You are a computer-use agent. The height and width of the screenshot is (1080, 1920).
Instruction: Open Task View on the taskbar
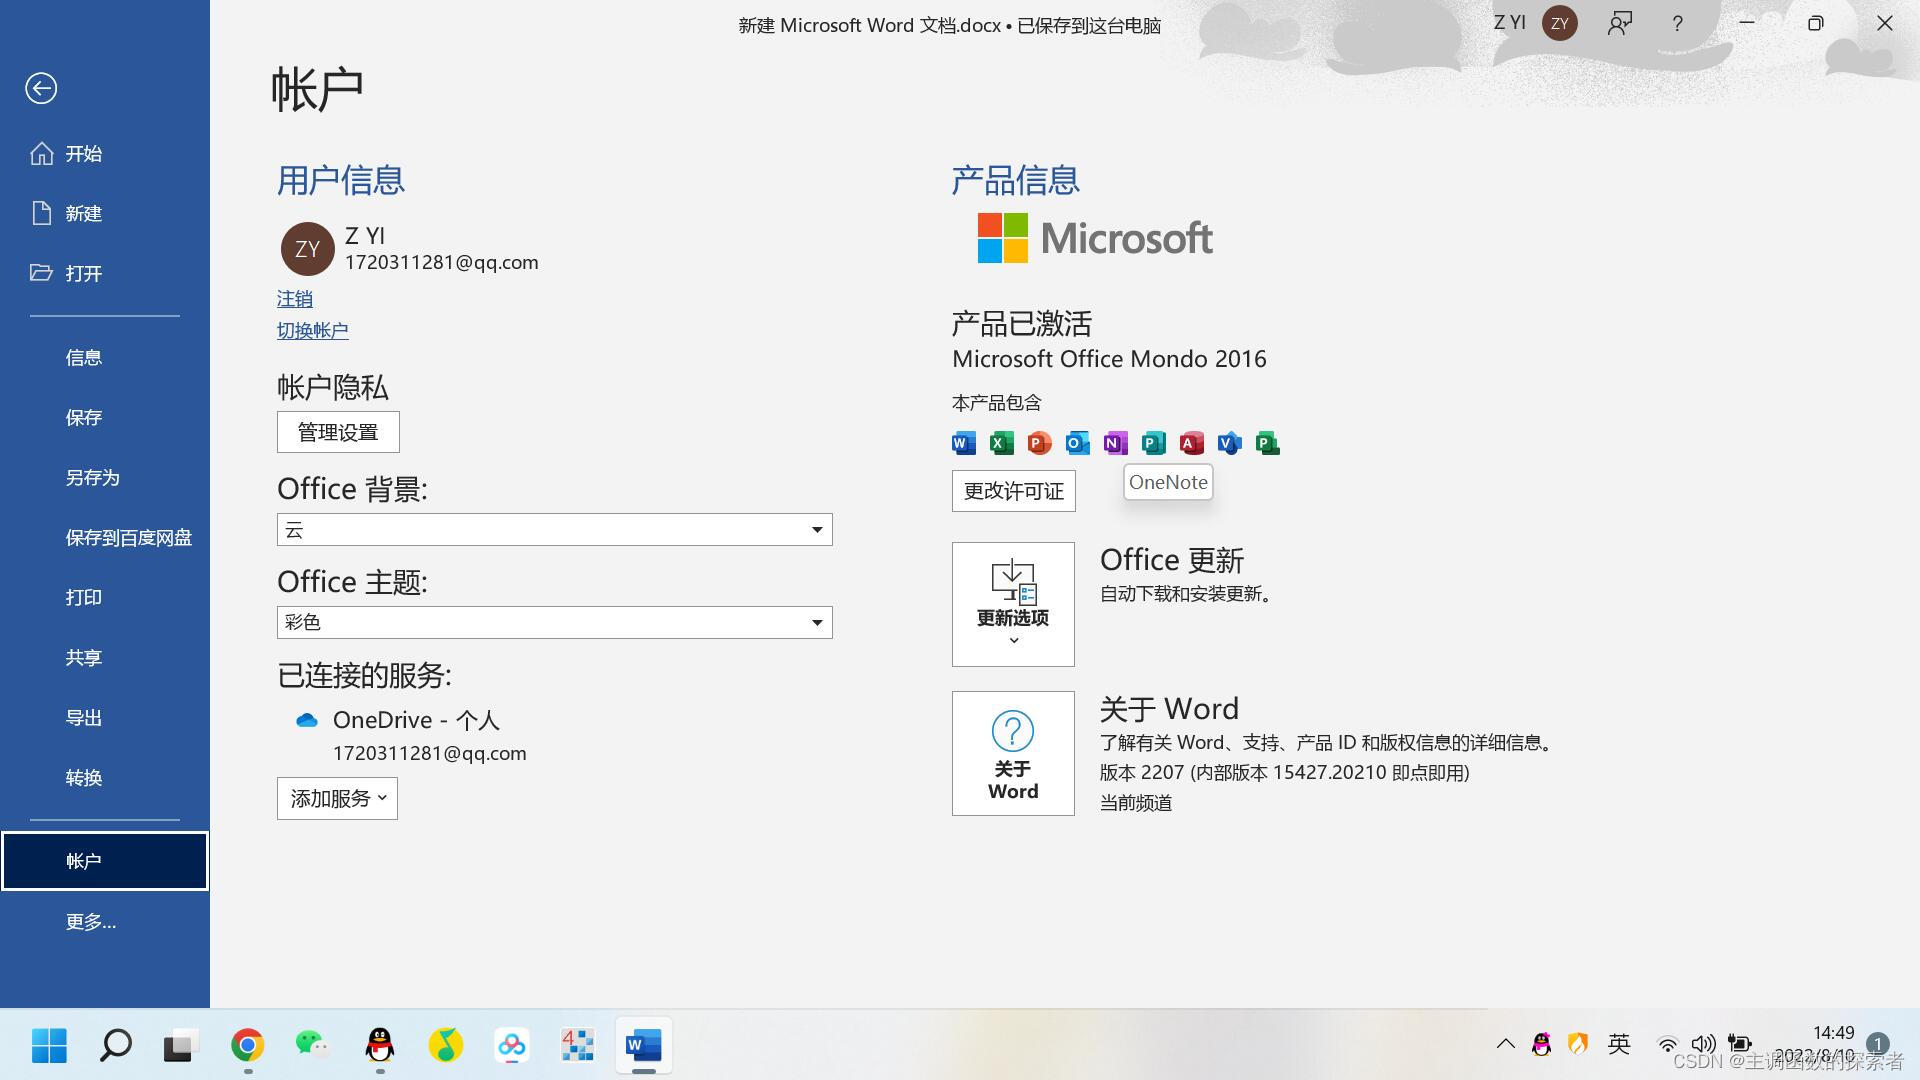click(x=181, y=1046)
